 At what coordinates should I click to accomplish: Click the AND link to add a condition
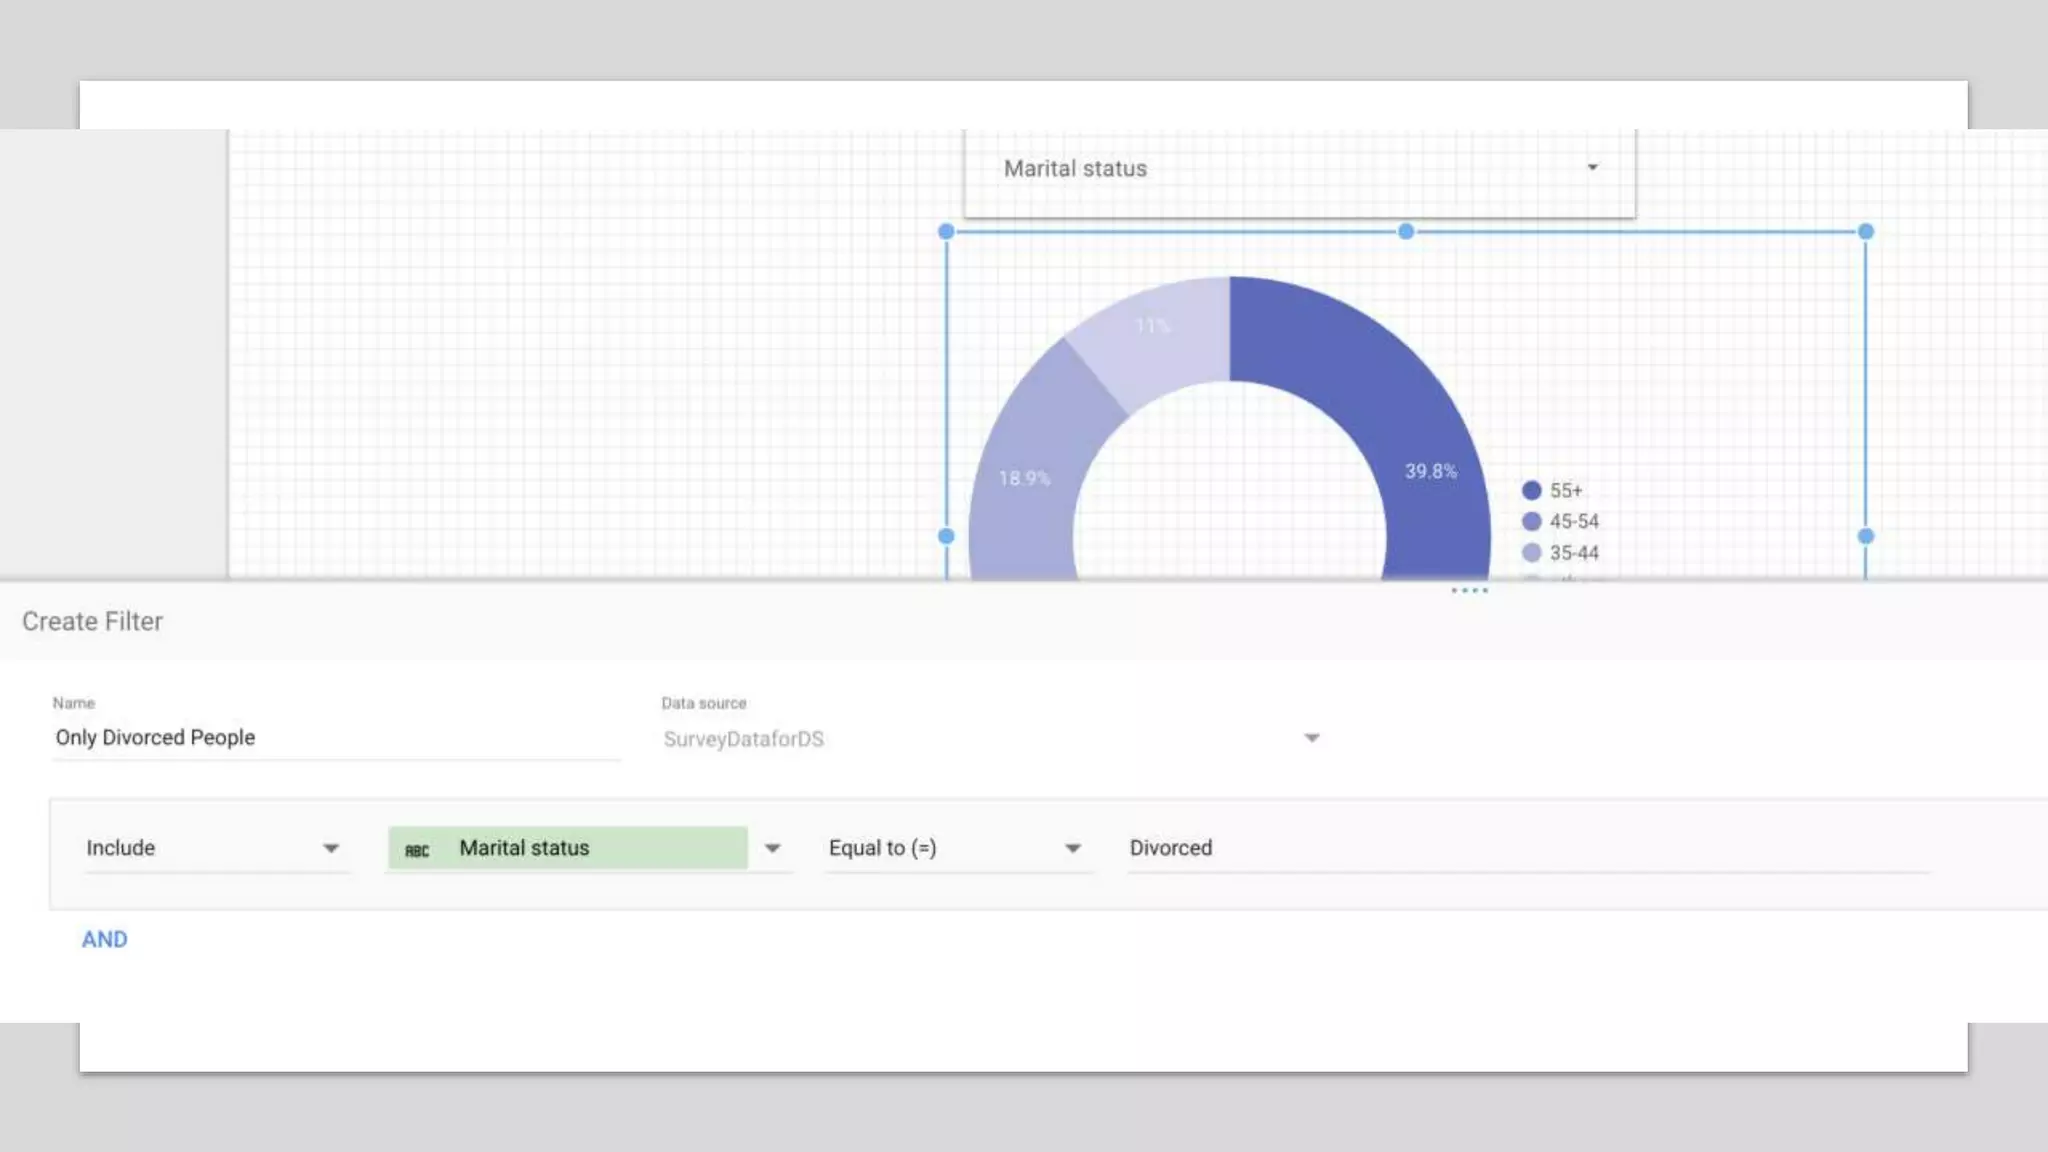click(x=104, y=939)
